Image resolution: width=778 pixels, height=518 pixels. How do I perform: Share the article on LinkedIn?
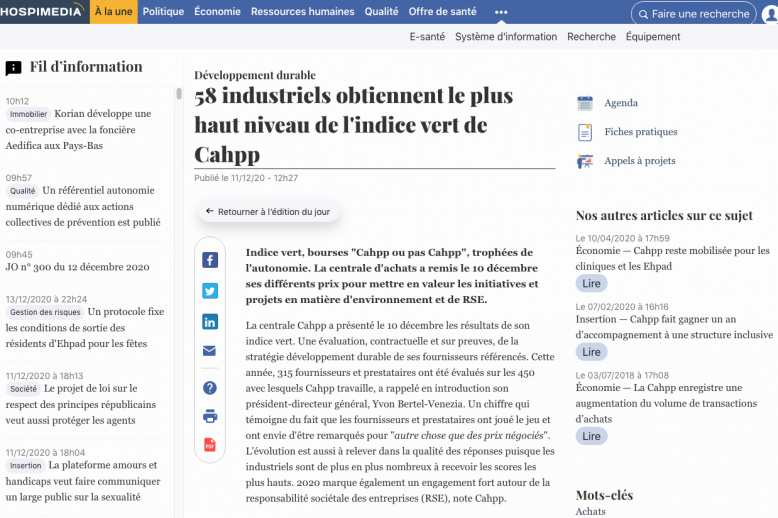tap(210, 322)
